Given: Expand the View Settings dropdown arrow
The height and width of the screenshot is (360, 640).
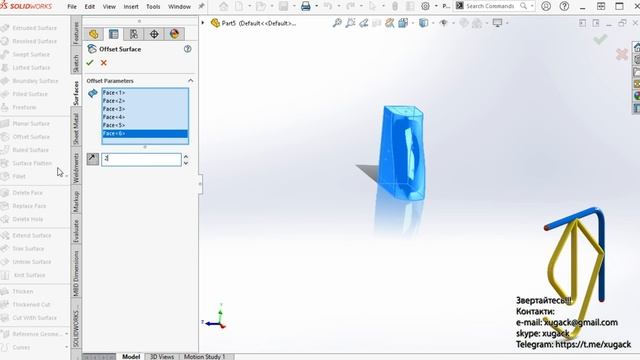Looking at the screenshot, I should coord(507,23).
